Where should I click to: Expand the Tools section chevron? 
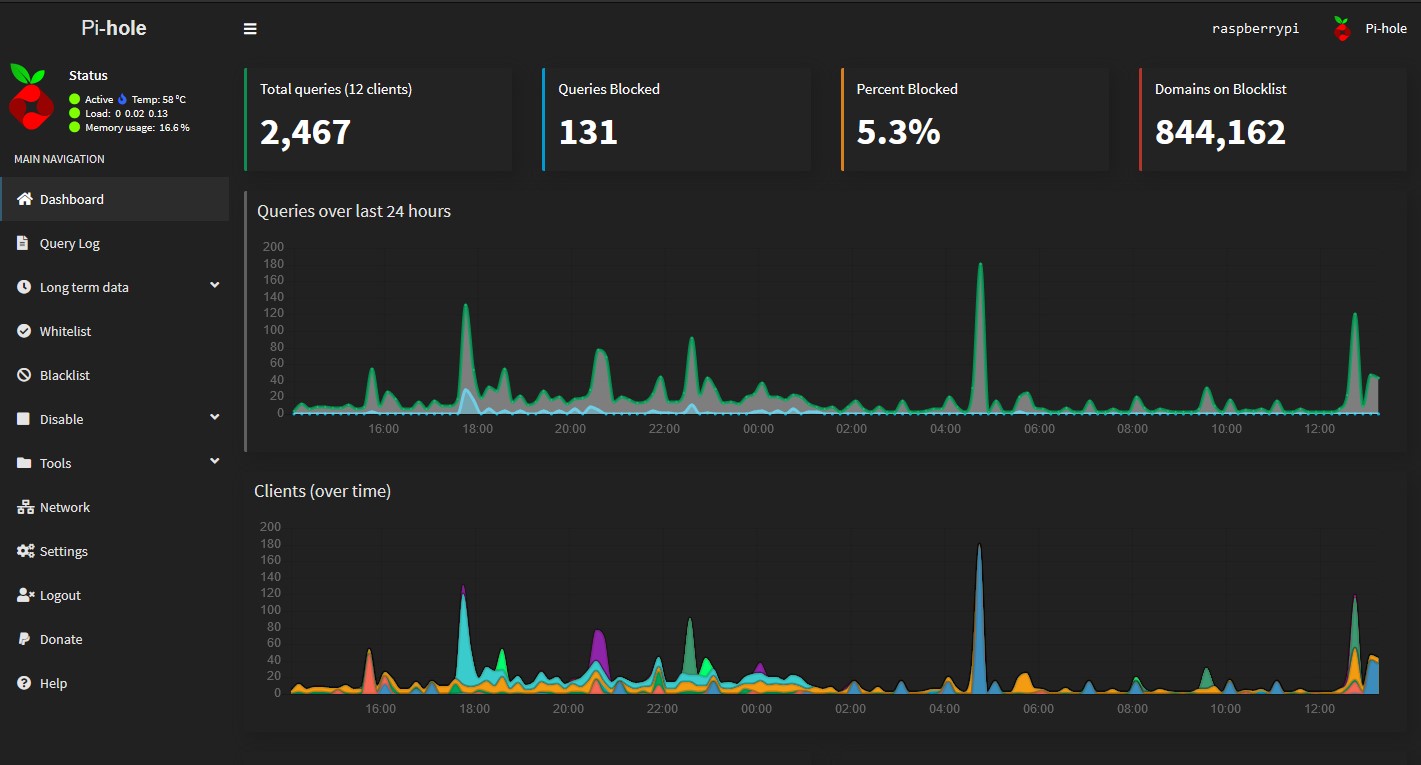[214, 461]
